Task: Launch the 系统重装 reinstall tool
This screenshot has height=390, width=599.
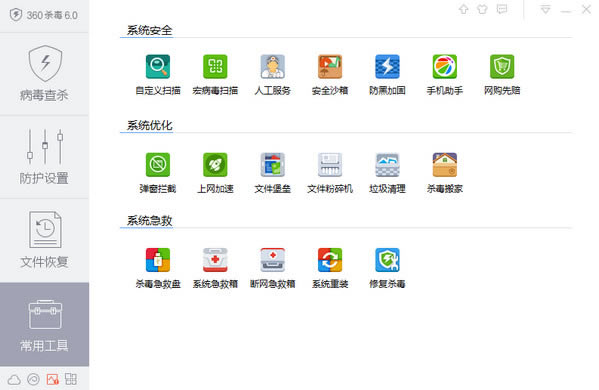Action: click(x=330, y=260)
